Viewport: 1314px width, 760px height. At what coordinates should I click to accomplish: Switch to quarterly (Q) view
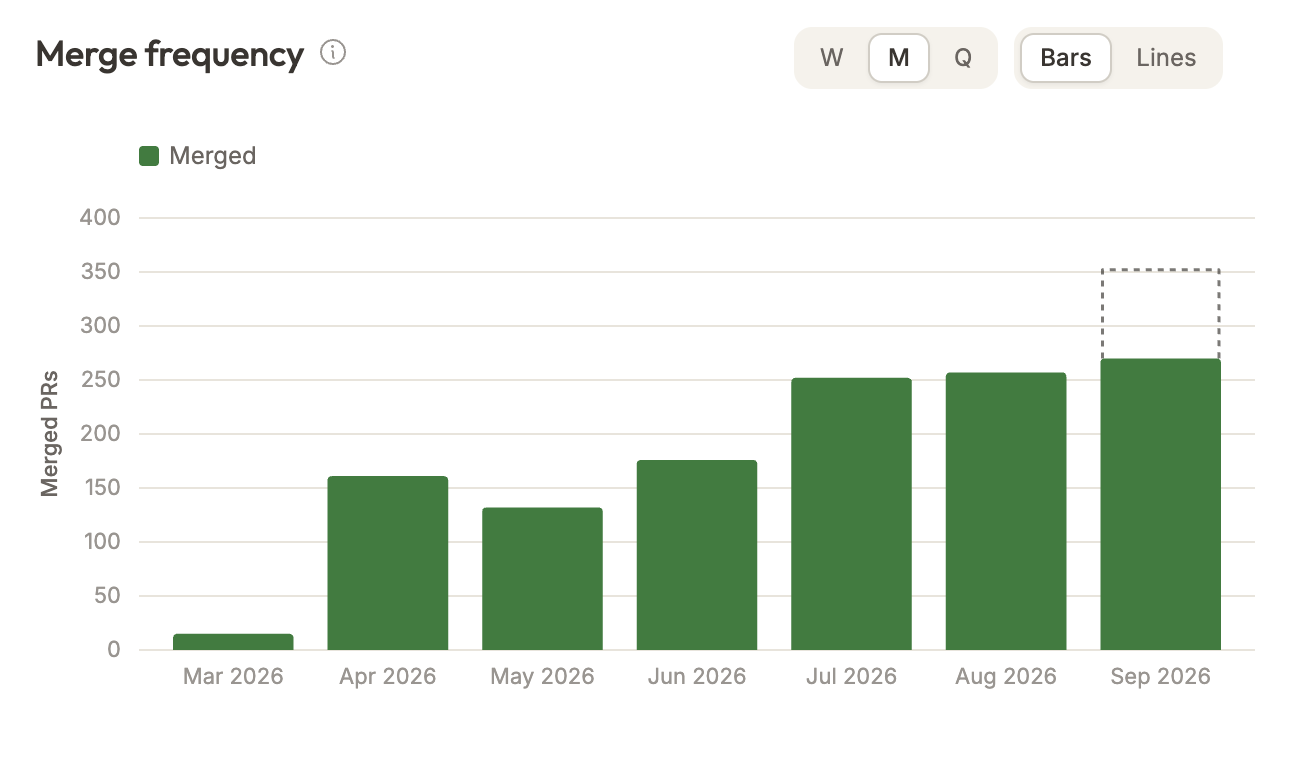(962, 58)
